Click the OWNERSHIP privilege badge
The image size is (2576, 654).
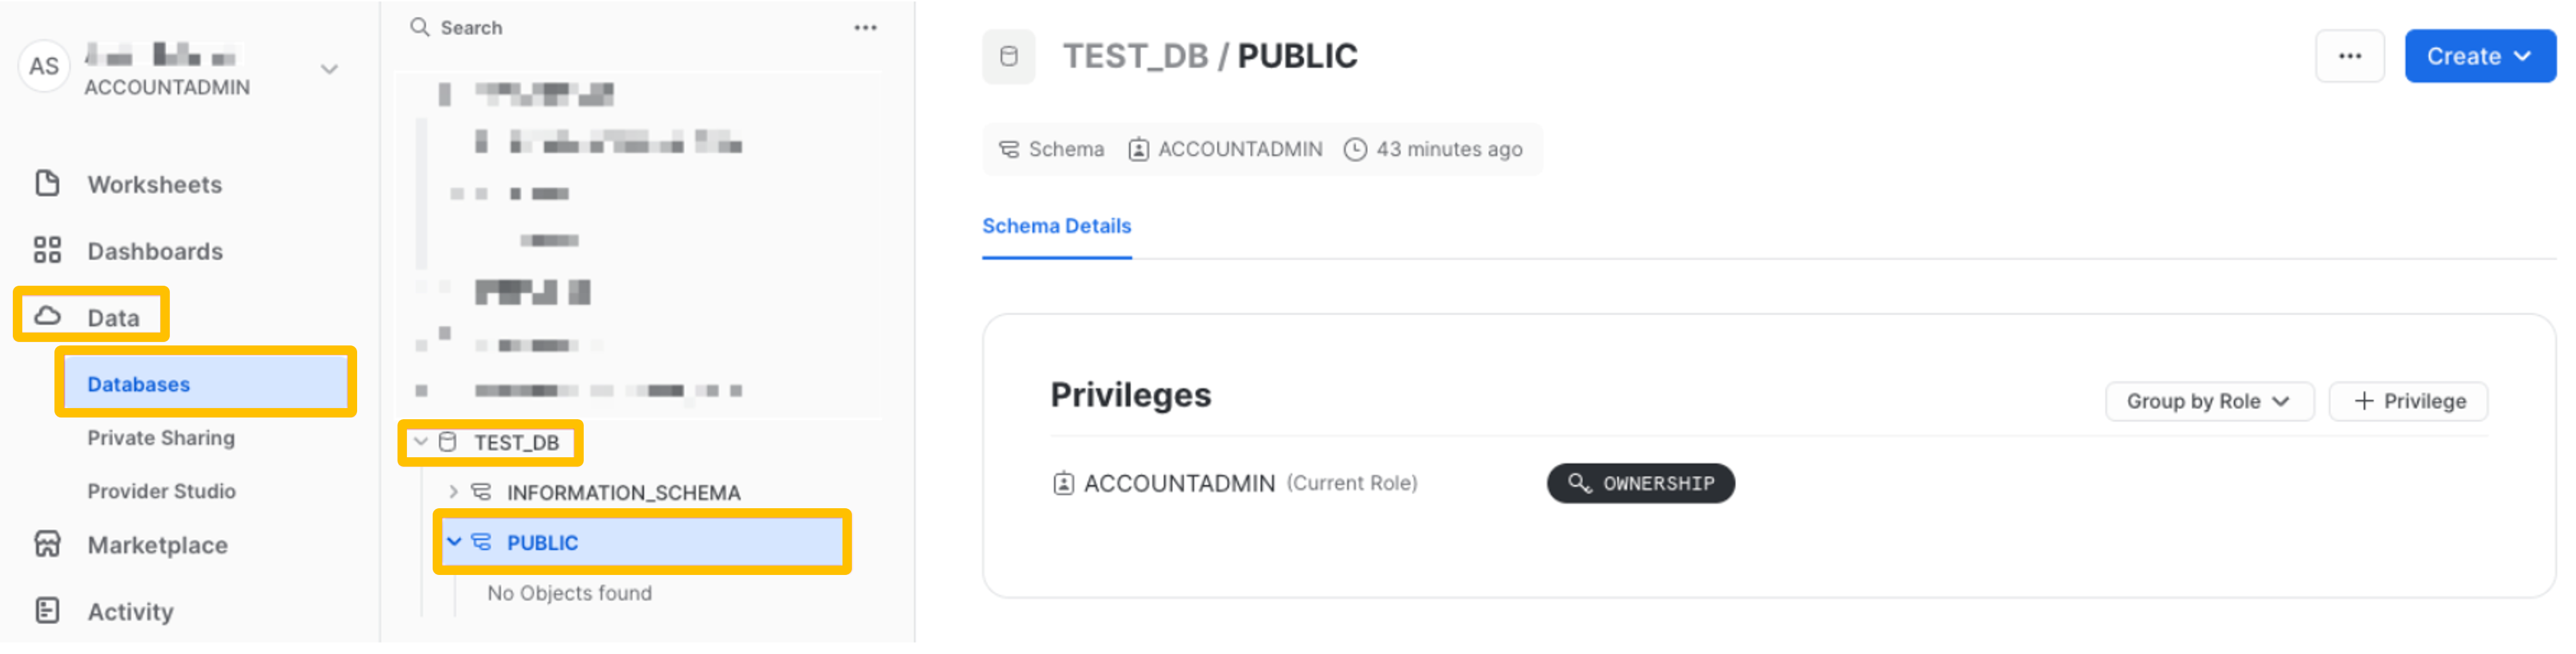[x=1640, y=484]
